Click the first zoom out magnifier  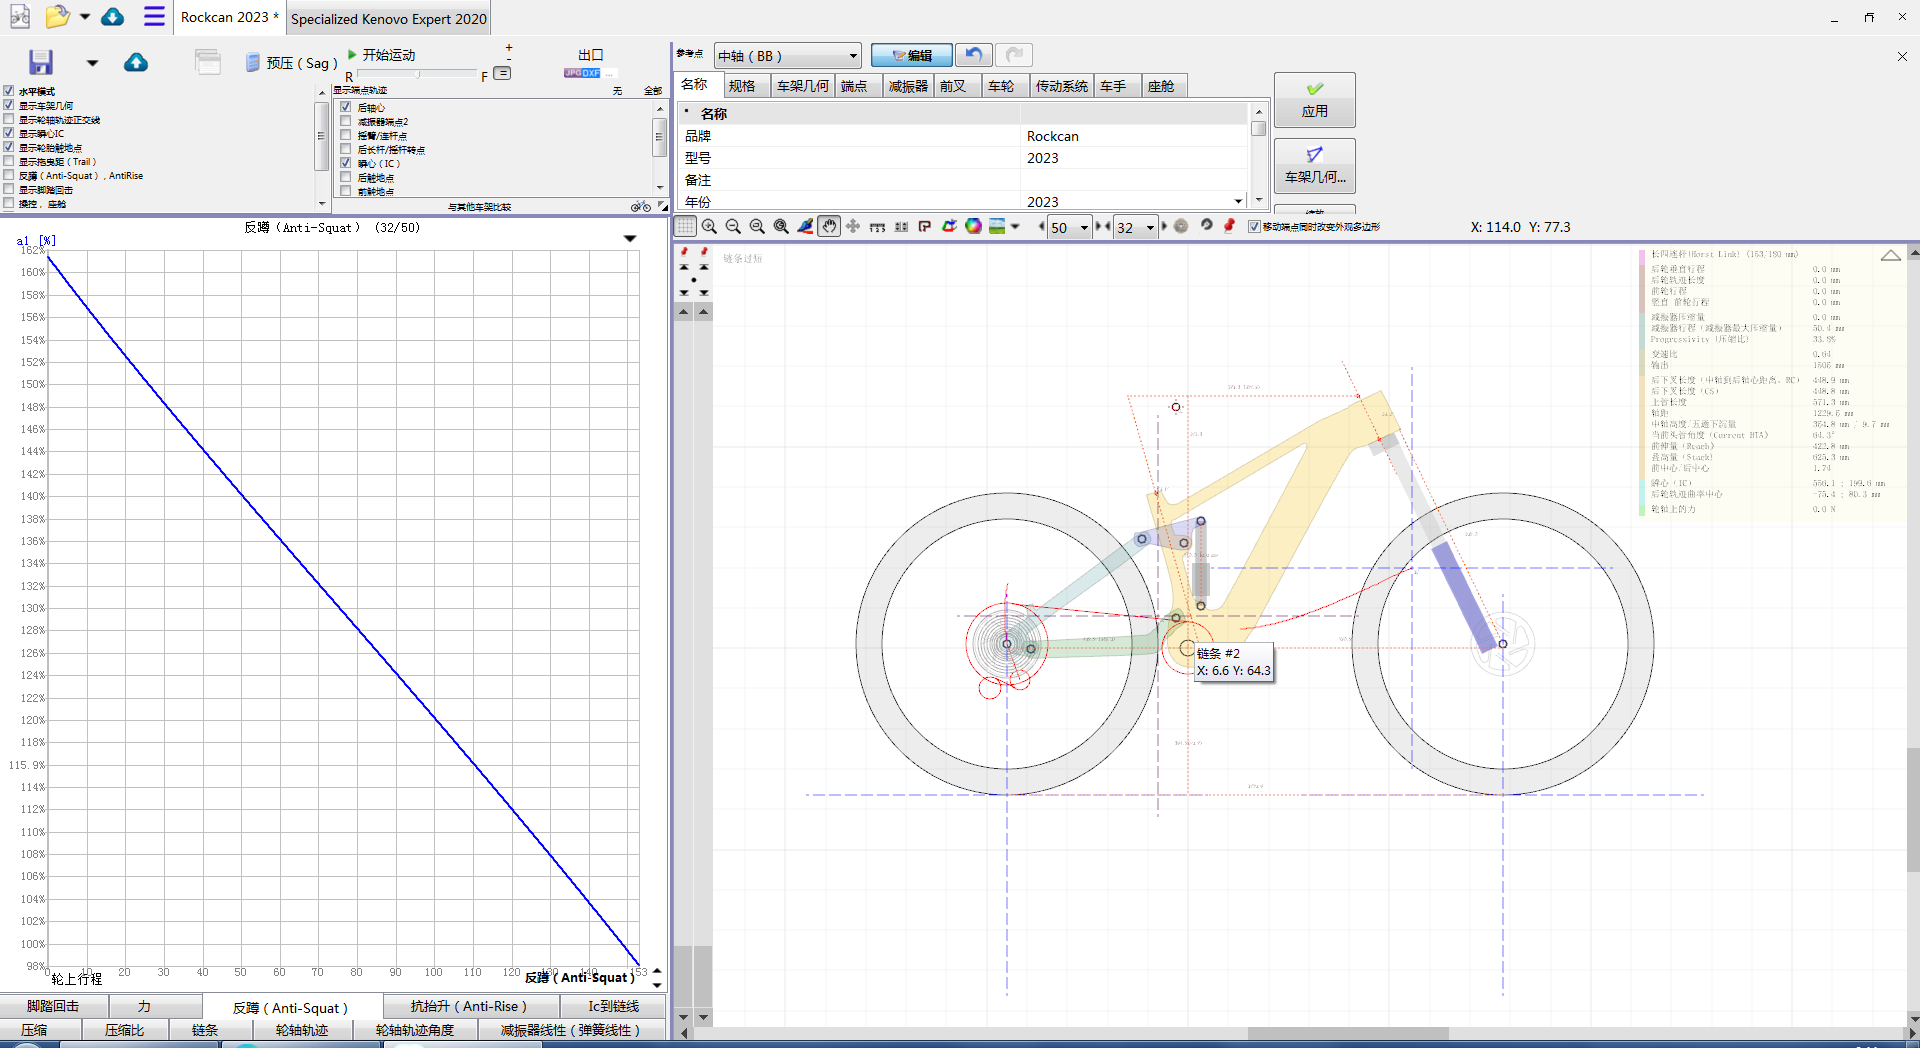pyautogui.click(x=733, y=227)
